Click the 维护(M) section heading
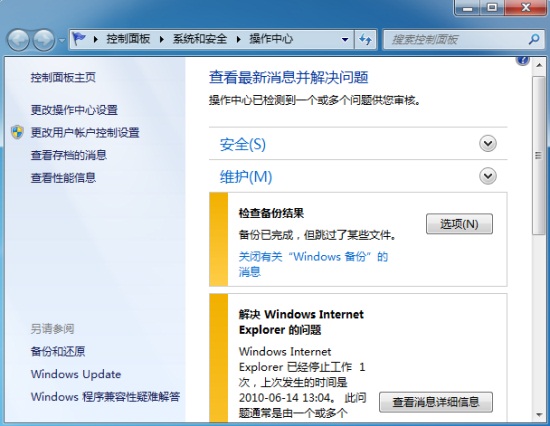The width and height of the screenshot is (550, 426). click(246, 177)
